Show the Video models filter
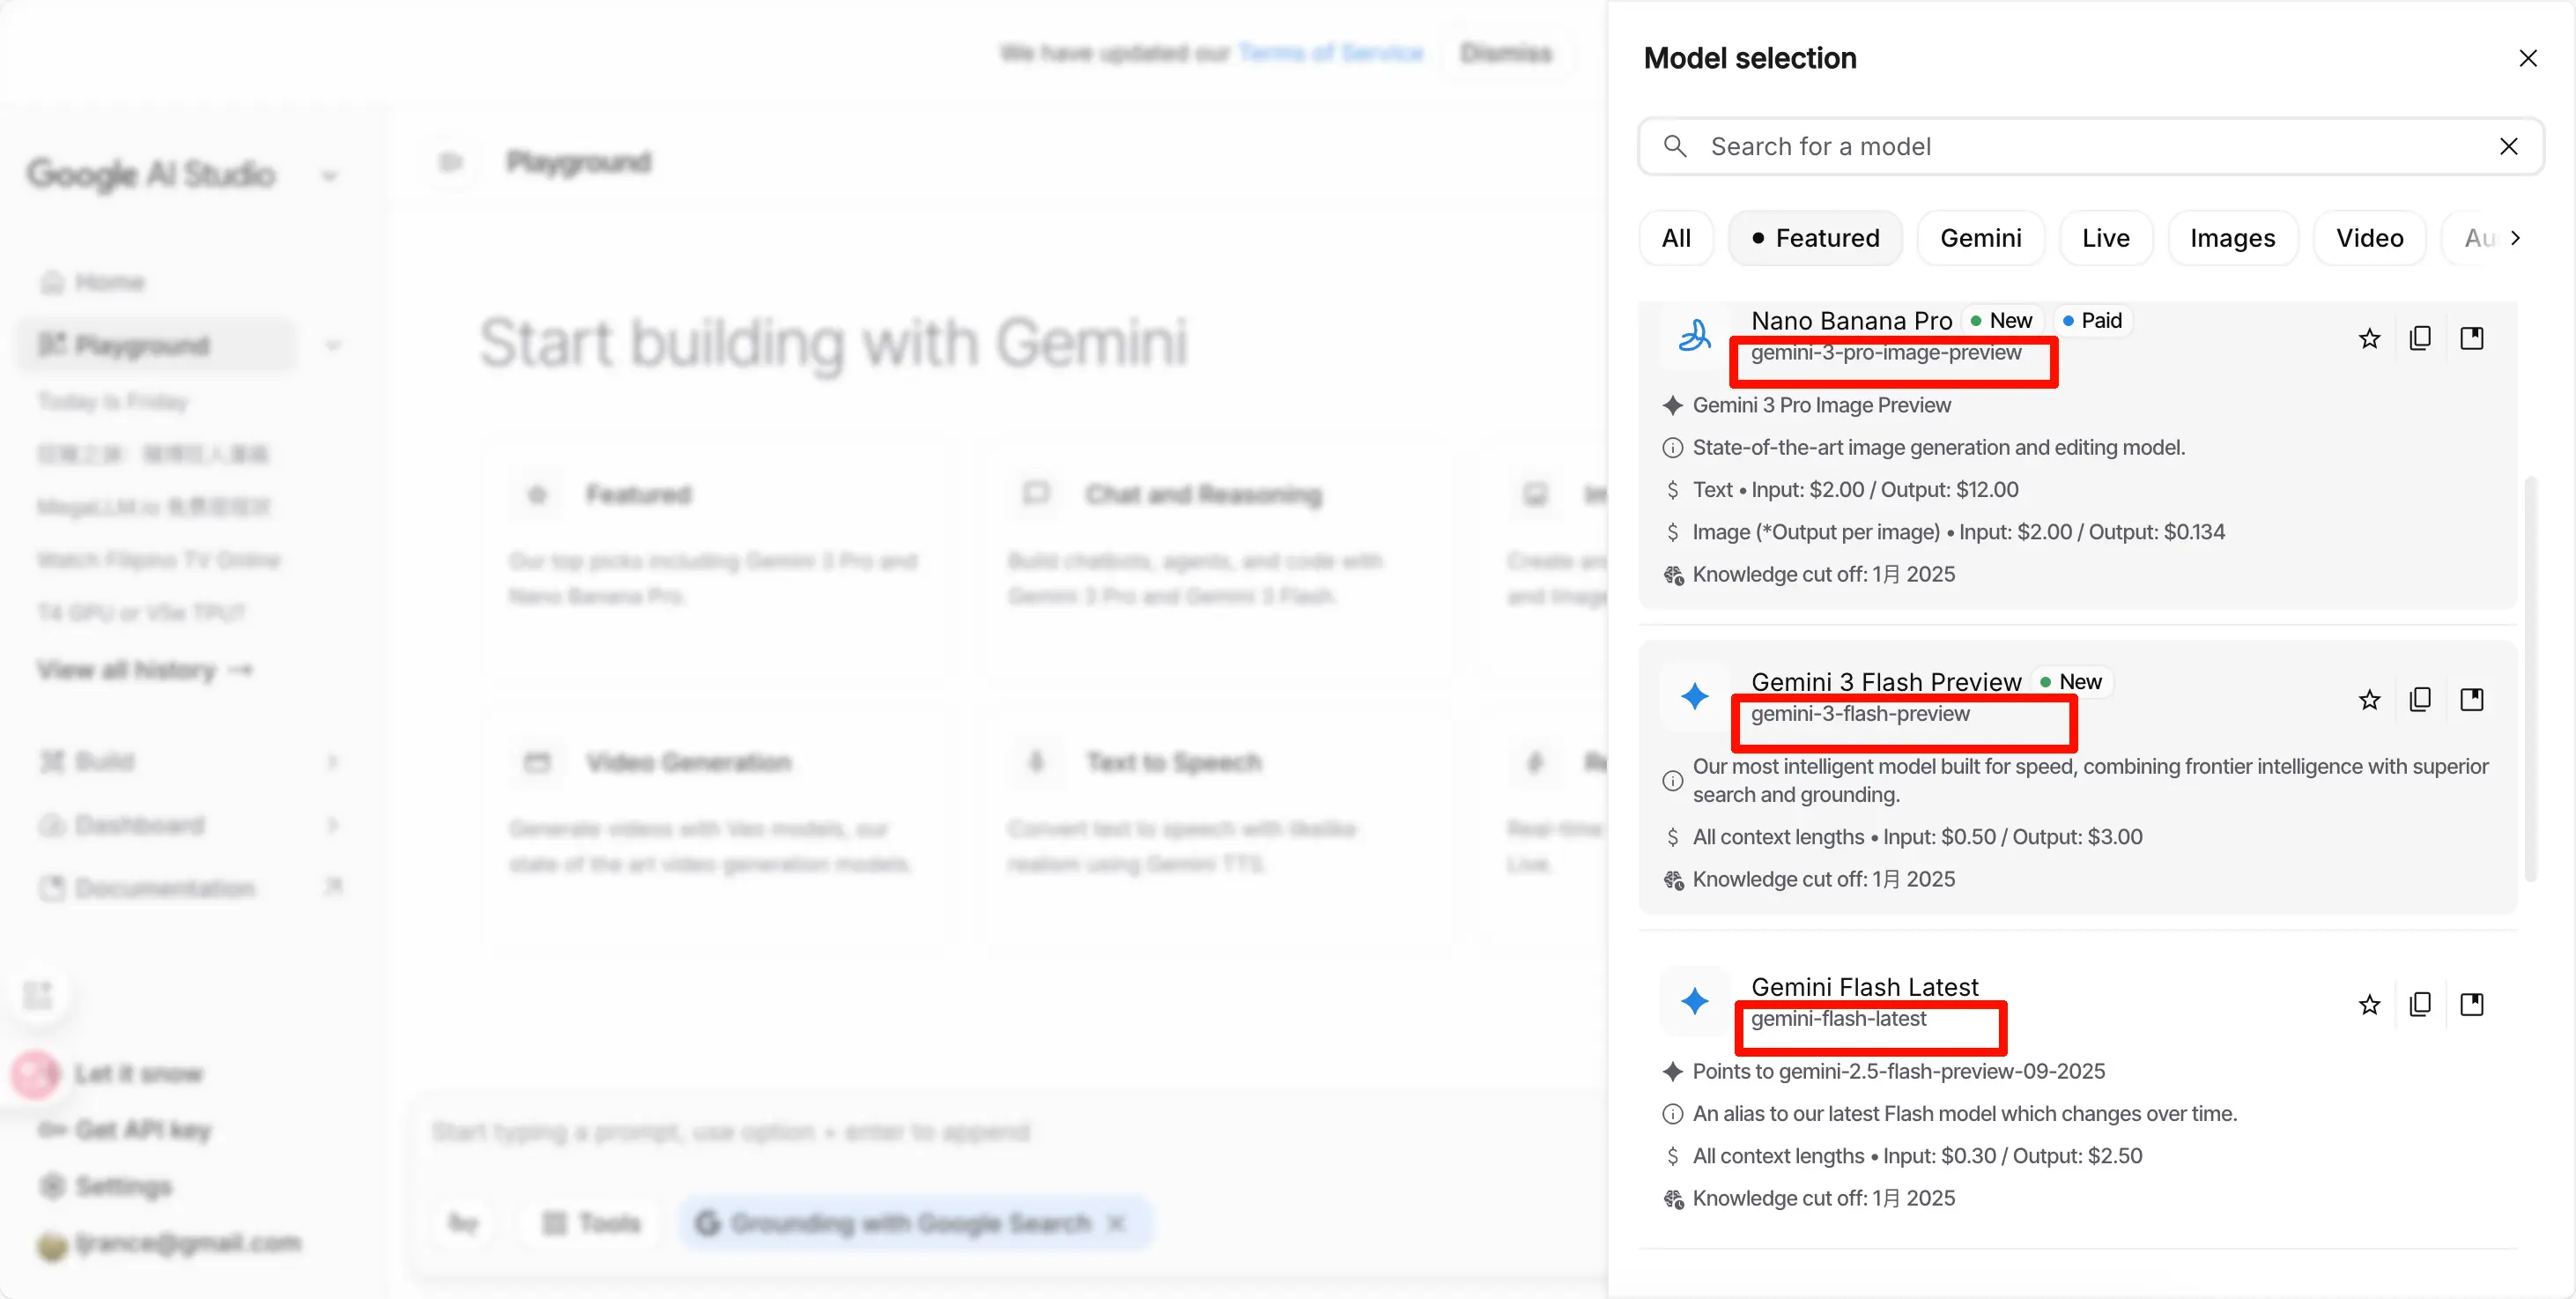The image size is (2576, 1299). (x=2369, y=238)
